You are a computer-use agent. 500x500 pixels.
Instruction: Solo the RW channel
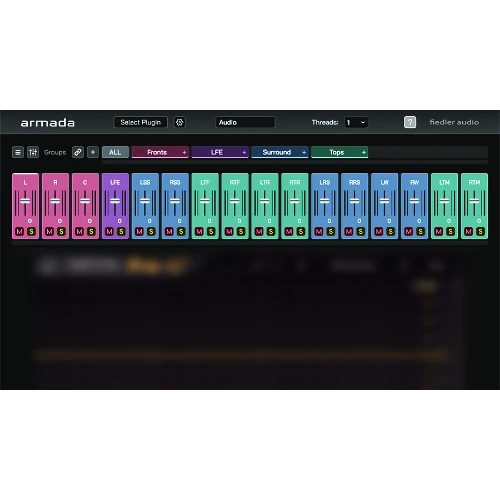[421, 231]
